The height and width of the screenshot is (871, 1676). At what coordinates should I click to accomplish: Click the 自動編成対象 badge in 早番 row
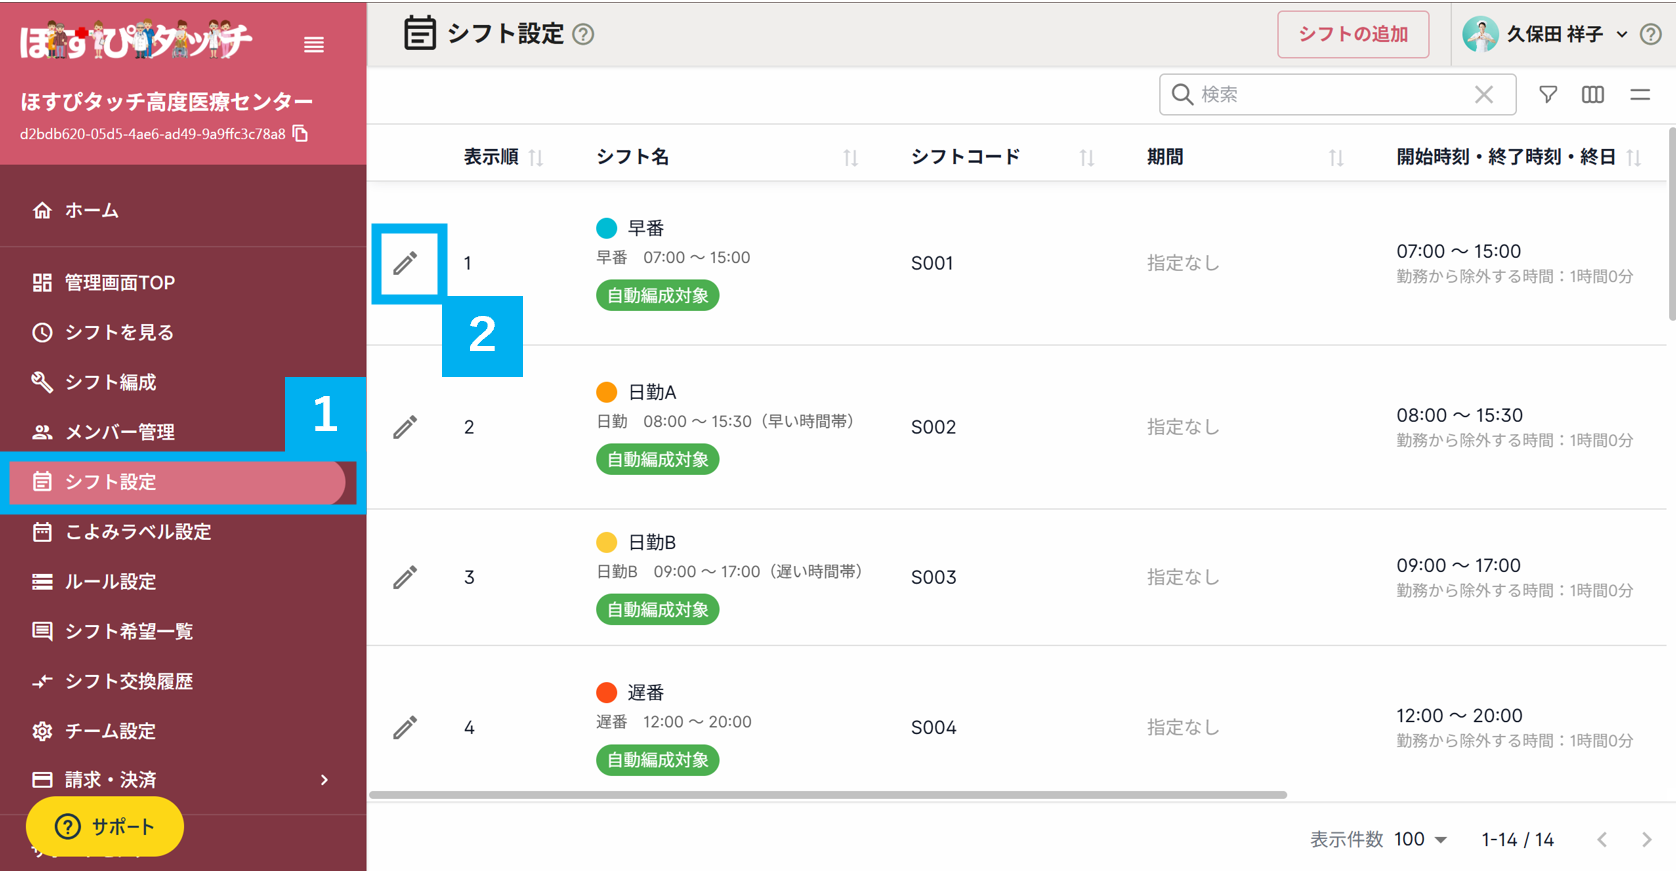tap(658, 296)
